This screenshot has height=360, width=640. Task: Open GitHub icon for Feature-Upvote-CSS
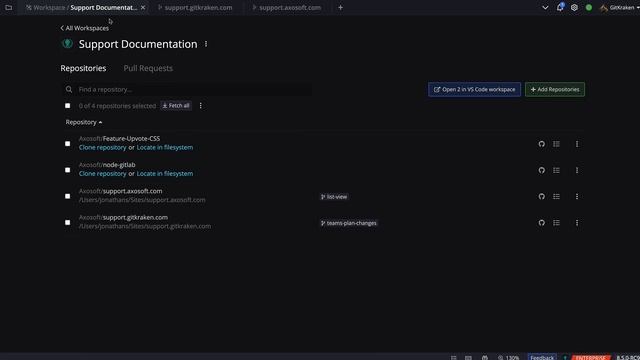coord(542,144)
